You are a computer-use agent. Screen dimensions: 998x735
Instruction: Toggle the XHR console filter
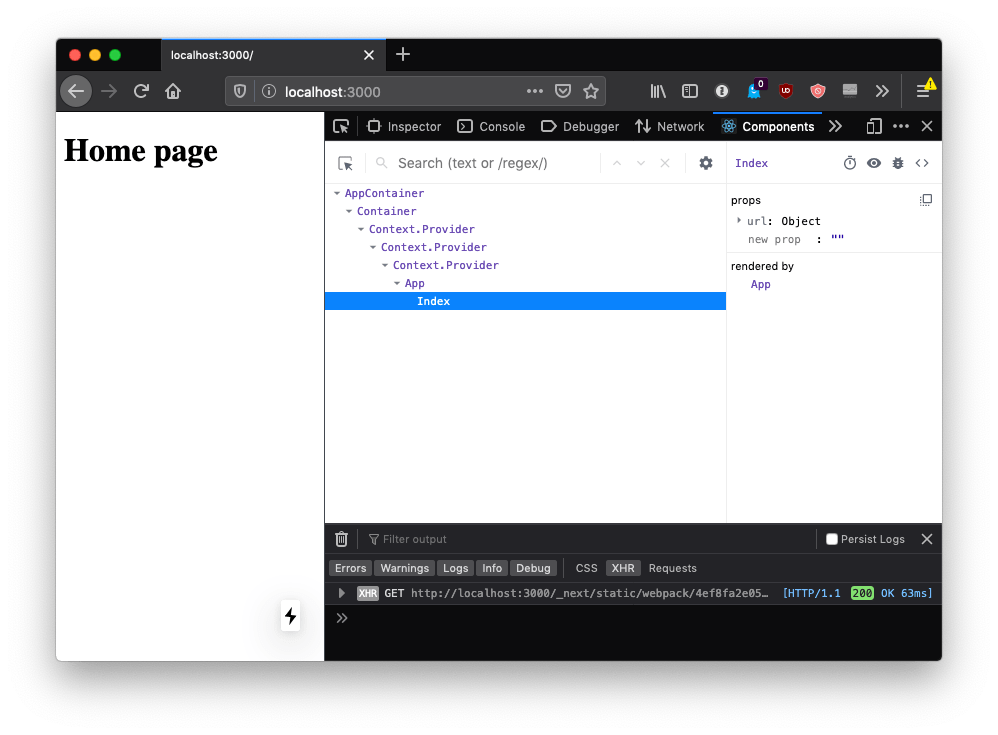pyautogui.click(x=623, y=568)
